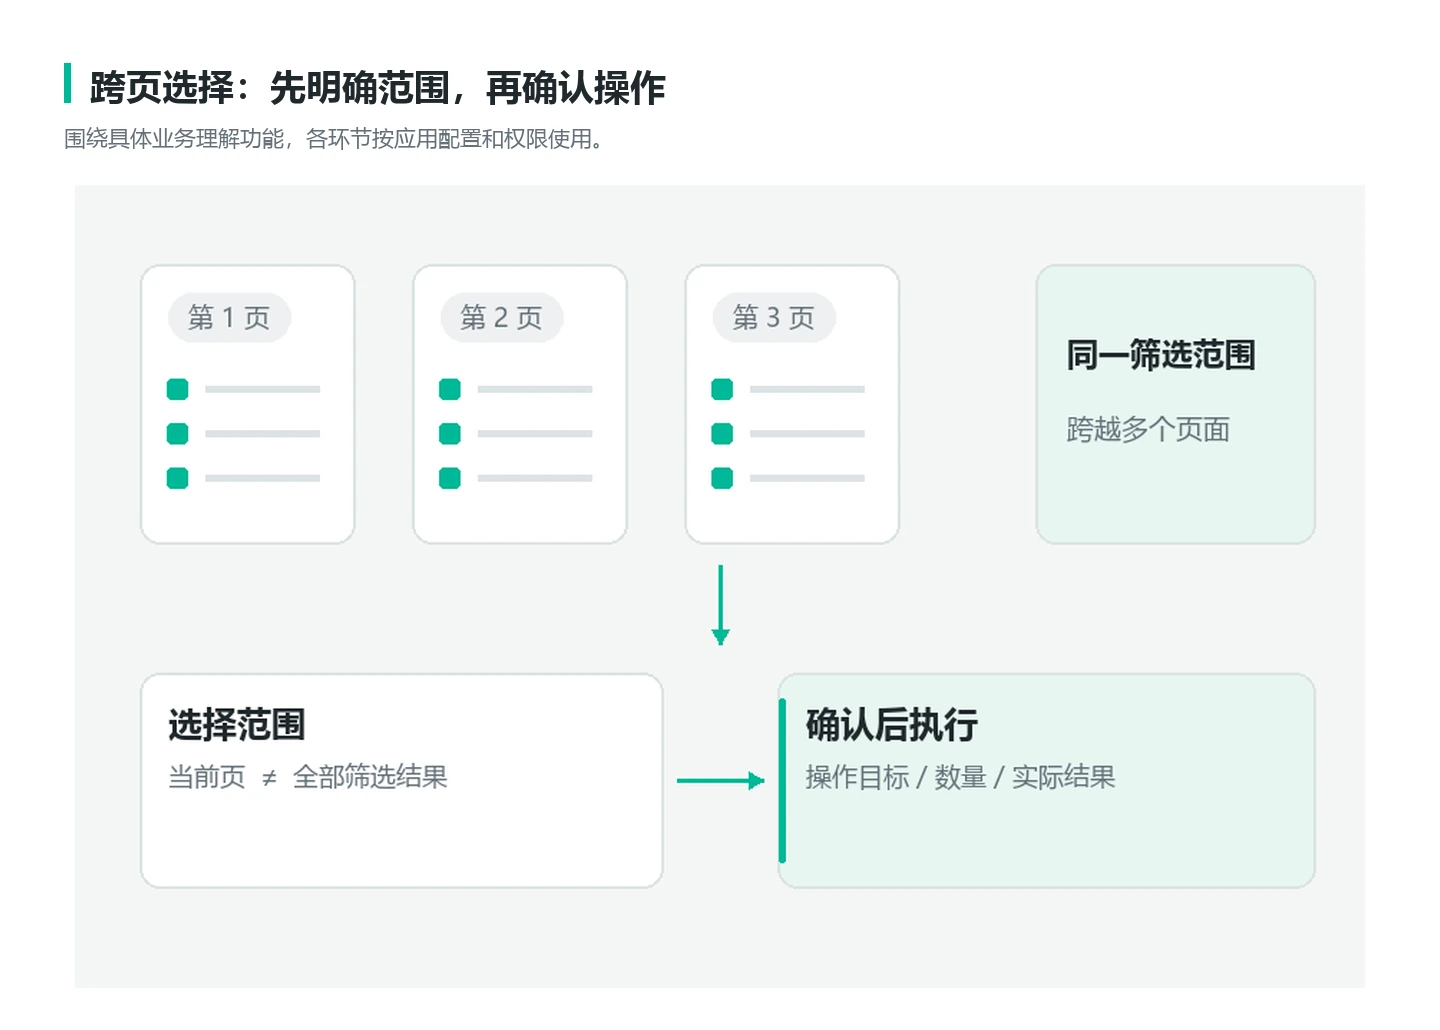Pick the bottom green bullet in 第 2 页 card
This screenshot has height=1030, width=1440.
pyautogui.click(x=450, y=478)
